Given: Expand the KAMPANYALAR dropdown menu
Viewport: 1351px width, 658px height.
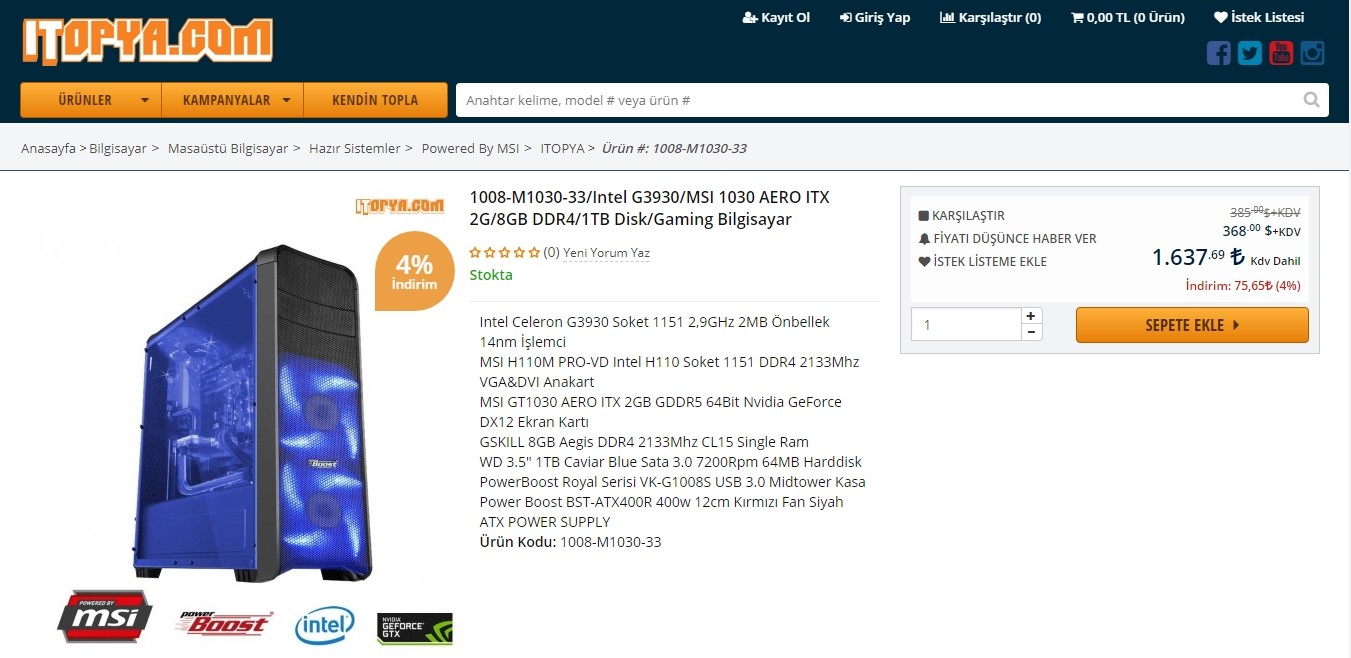Looking at the screenshot, I should coord(232,100).
